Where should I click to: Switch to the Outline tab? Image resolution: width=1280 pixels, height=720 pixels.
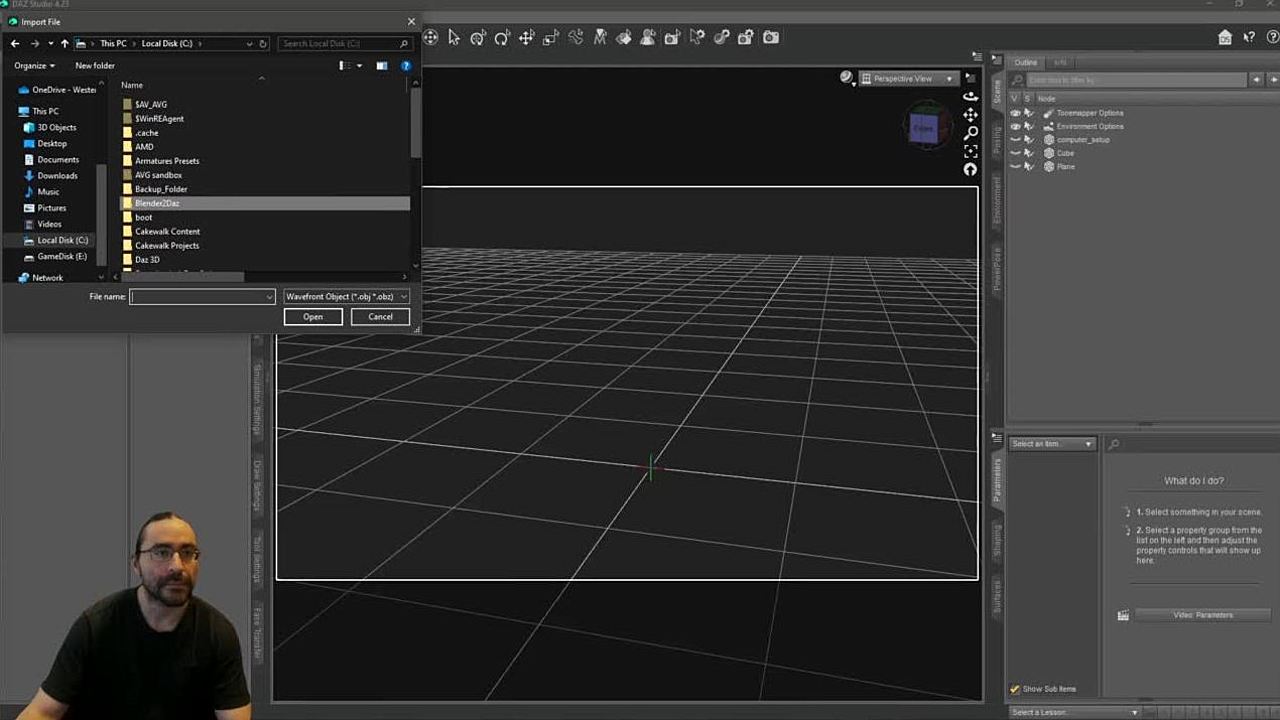1026,63
